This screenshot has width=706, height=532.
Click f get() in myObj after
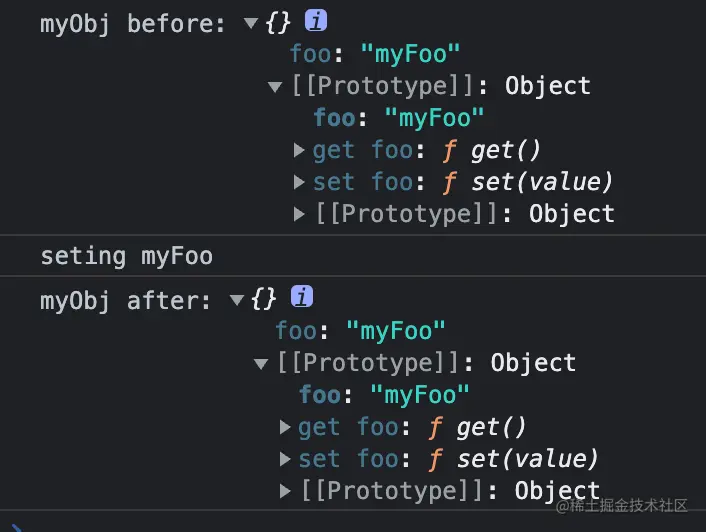pos(477,427)
